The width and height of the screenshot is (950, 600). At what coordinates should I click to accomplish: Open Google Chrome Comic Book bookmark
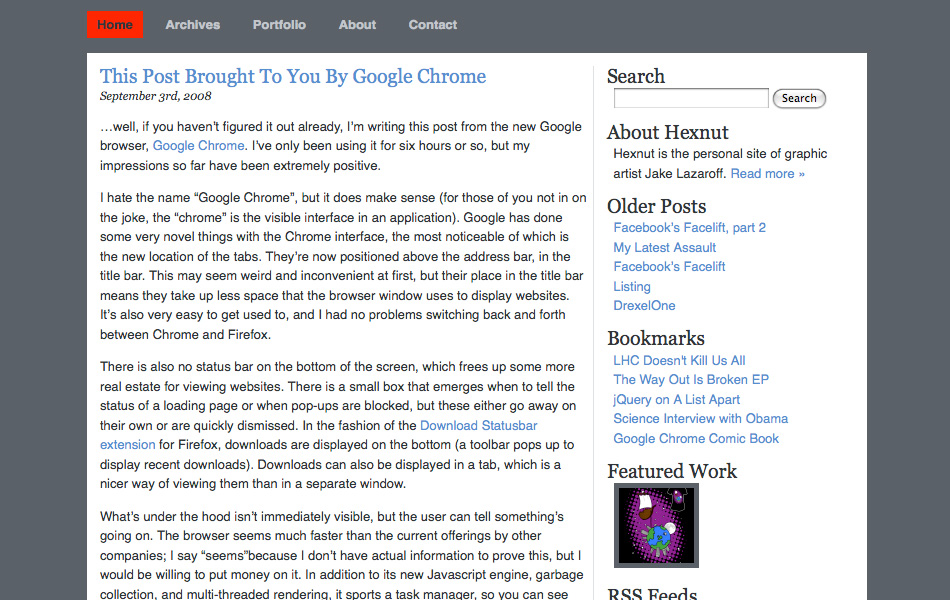[x=696, y=439]
